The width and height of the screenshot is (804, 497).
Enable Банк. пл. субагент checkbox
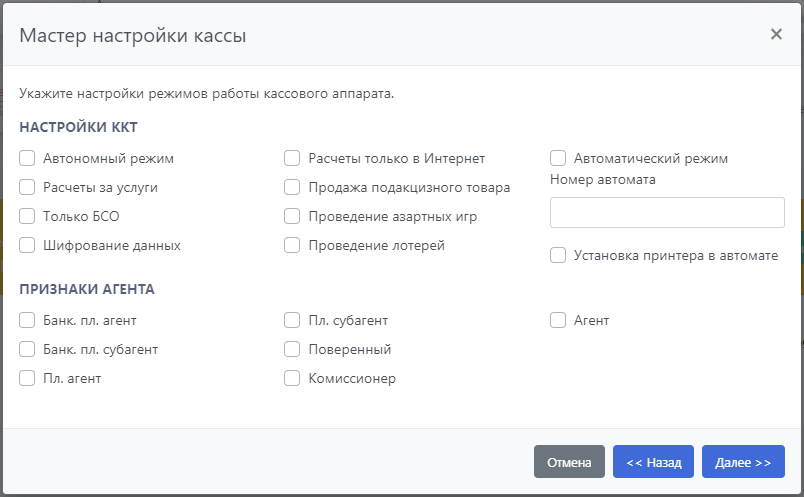point(27,349)
